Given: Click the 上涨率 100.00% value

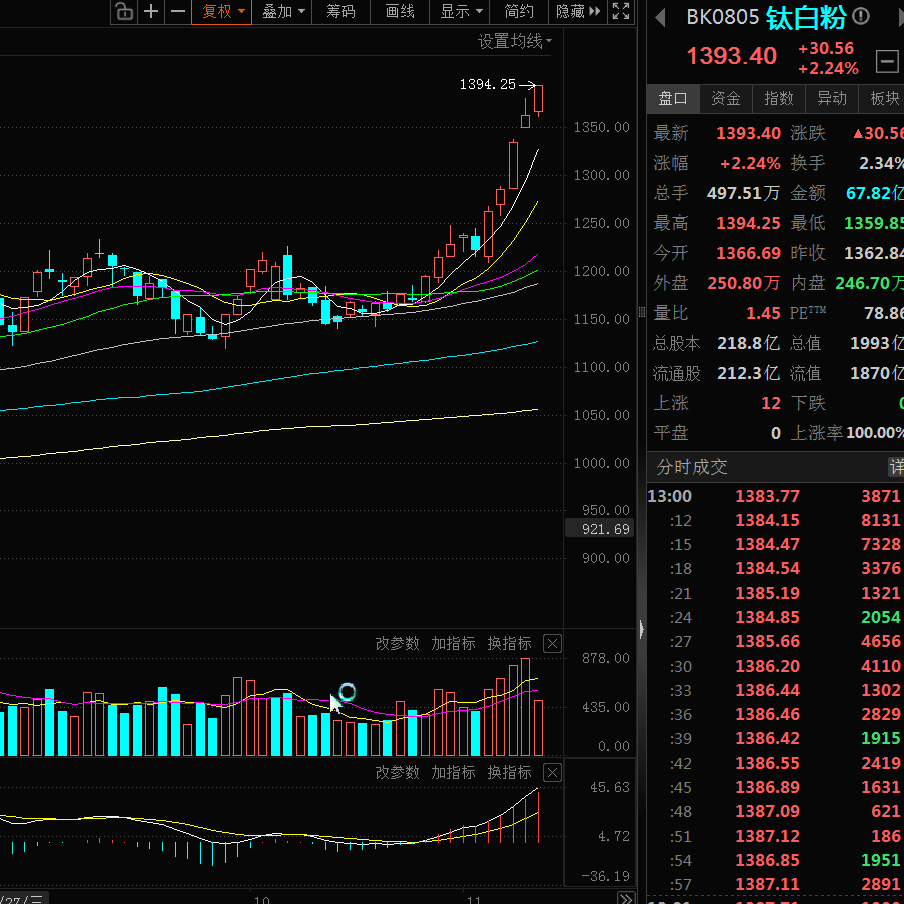Looking at the screenshot, I should (875, 433).
